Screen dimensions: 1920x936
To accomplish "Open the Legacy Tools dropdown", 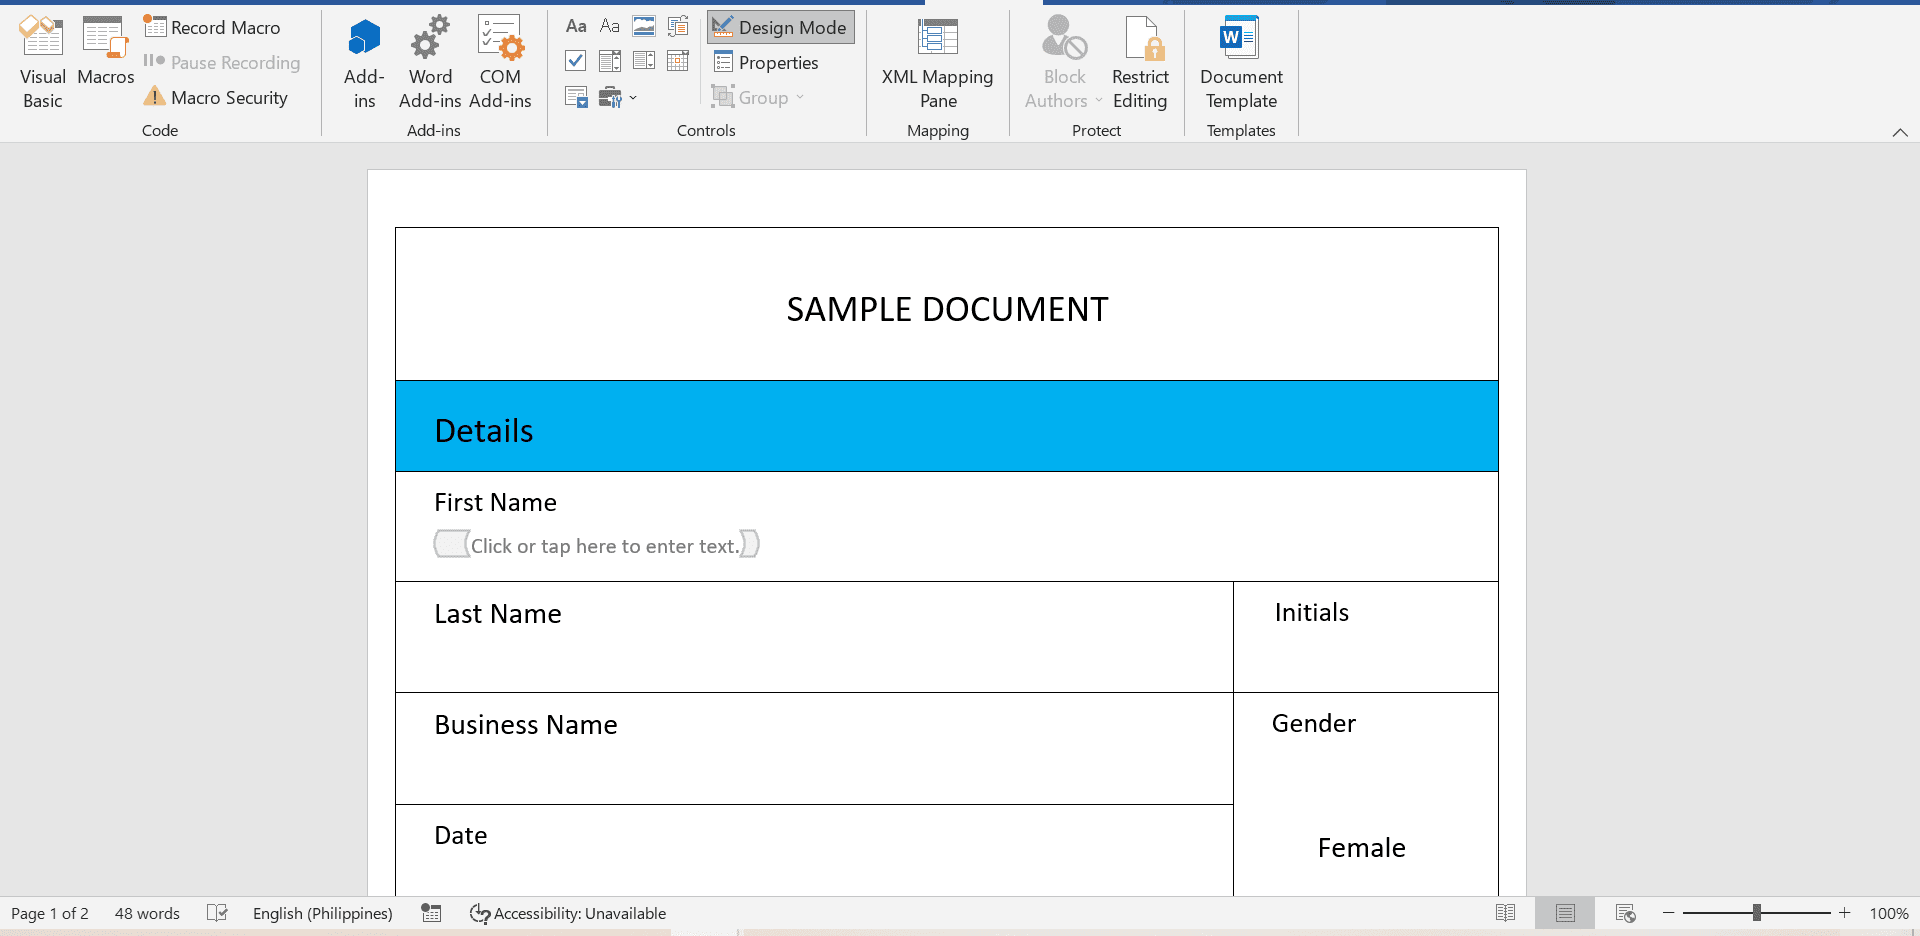I will click(618, 97).
